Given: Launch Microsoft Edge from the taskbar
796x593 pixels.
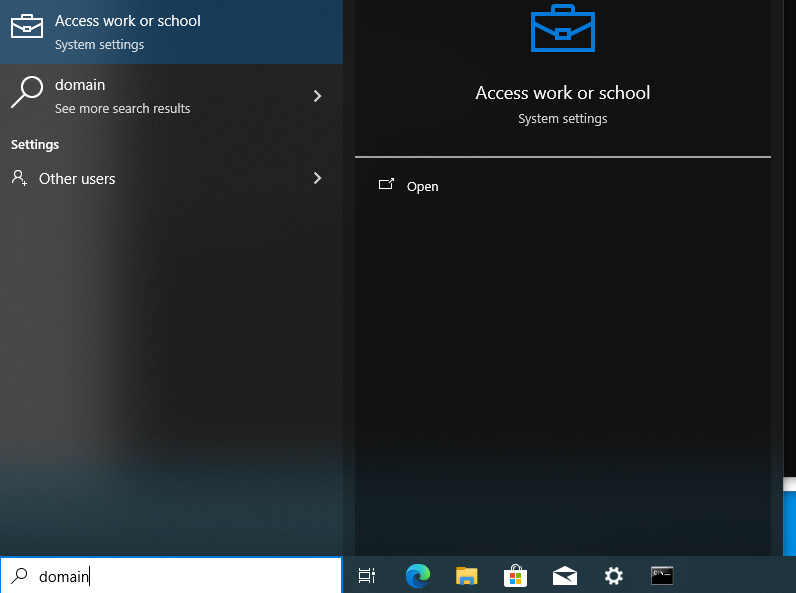Looking at the screenshot, I should click(x=418, y=576).
